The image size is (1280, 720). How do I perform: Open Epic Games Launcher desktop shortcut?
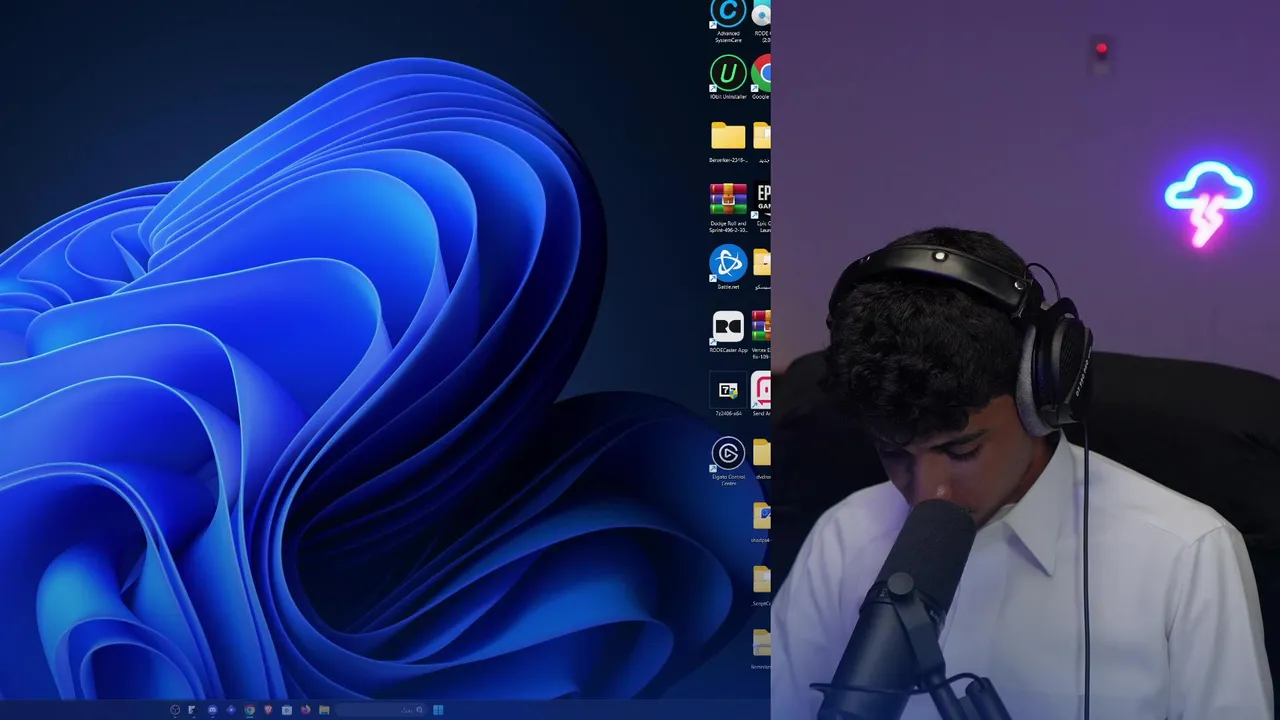click(x=762, y=208)
